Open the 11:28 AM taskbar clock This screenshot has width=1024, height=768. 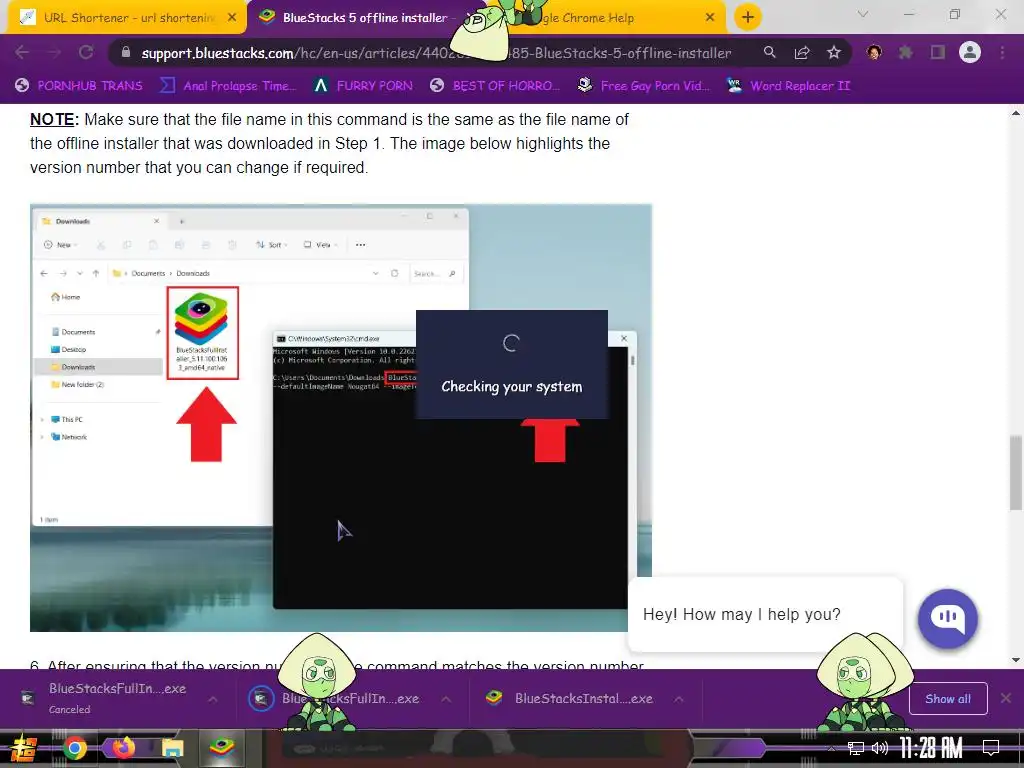931,748
